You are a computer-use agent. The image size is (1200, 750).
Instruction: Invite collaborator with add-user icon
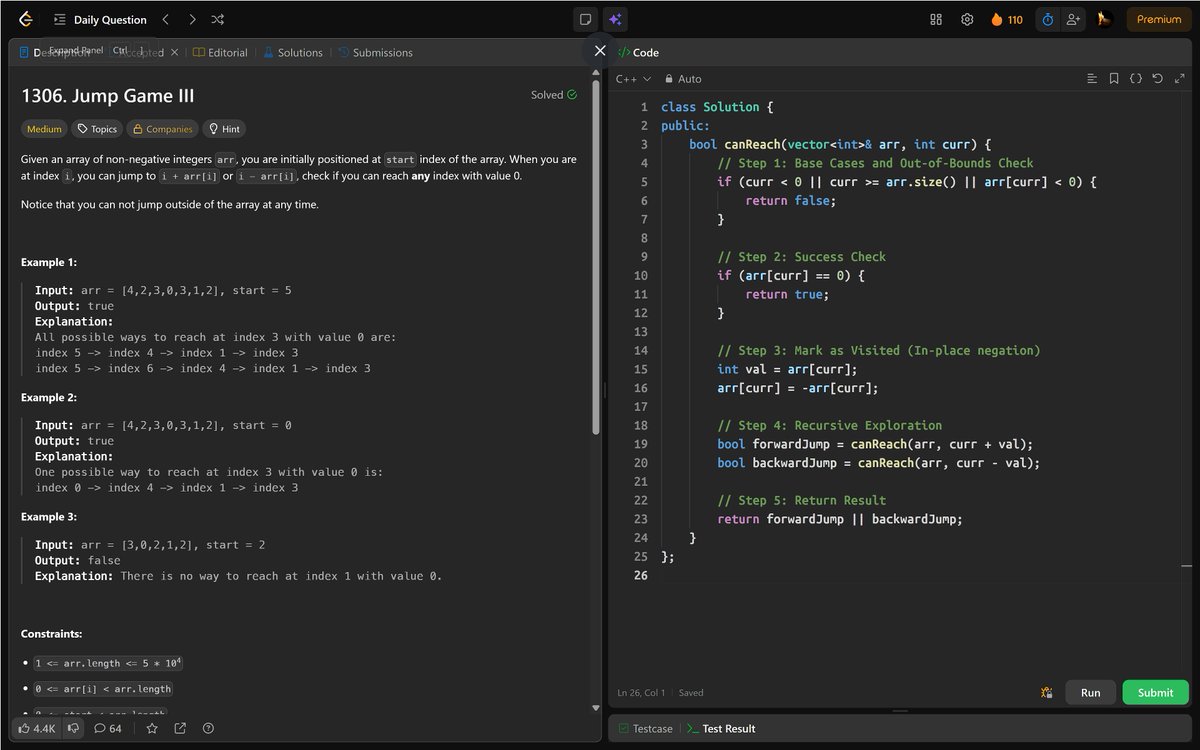pyautogui.click(x=1074, y=19)
